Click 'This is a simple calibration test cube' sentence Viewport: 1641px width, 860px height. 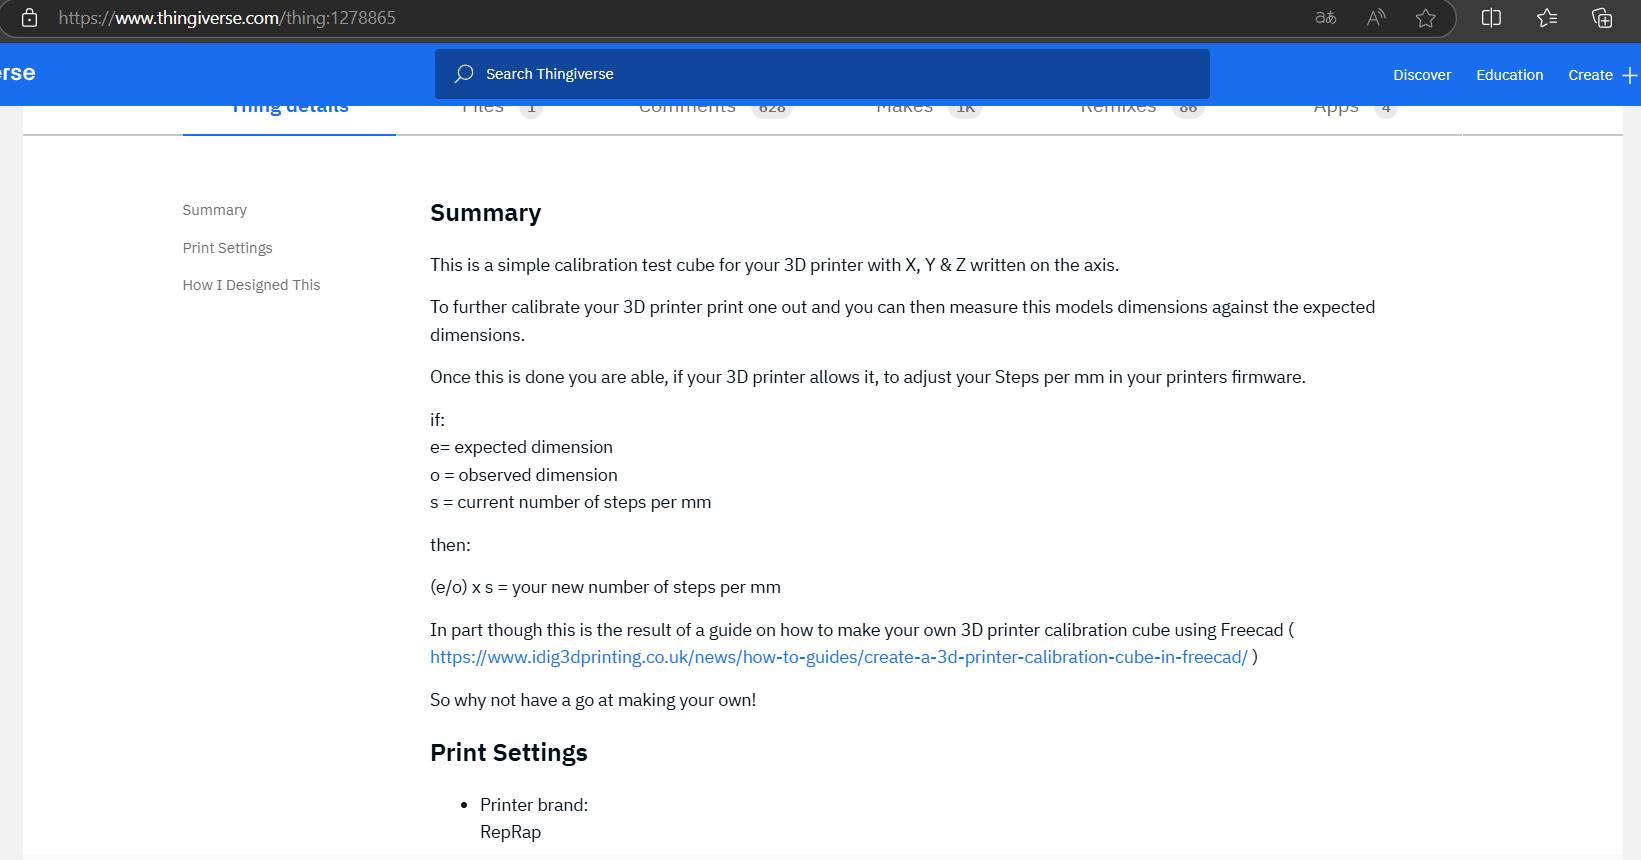point(774,265)
